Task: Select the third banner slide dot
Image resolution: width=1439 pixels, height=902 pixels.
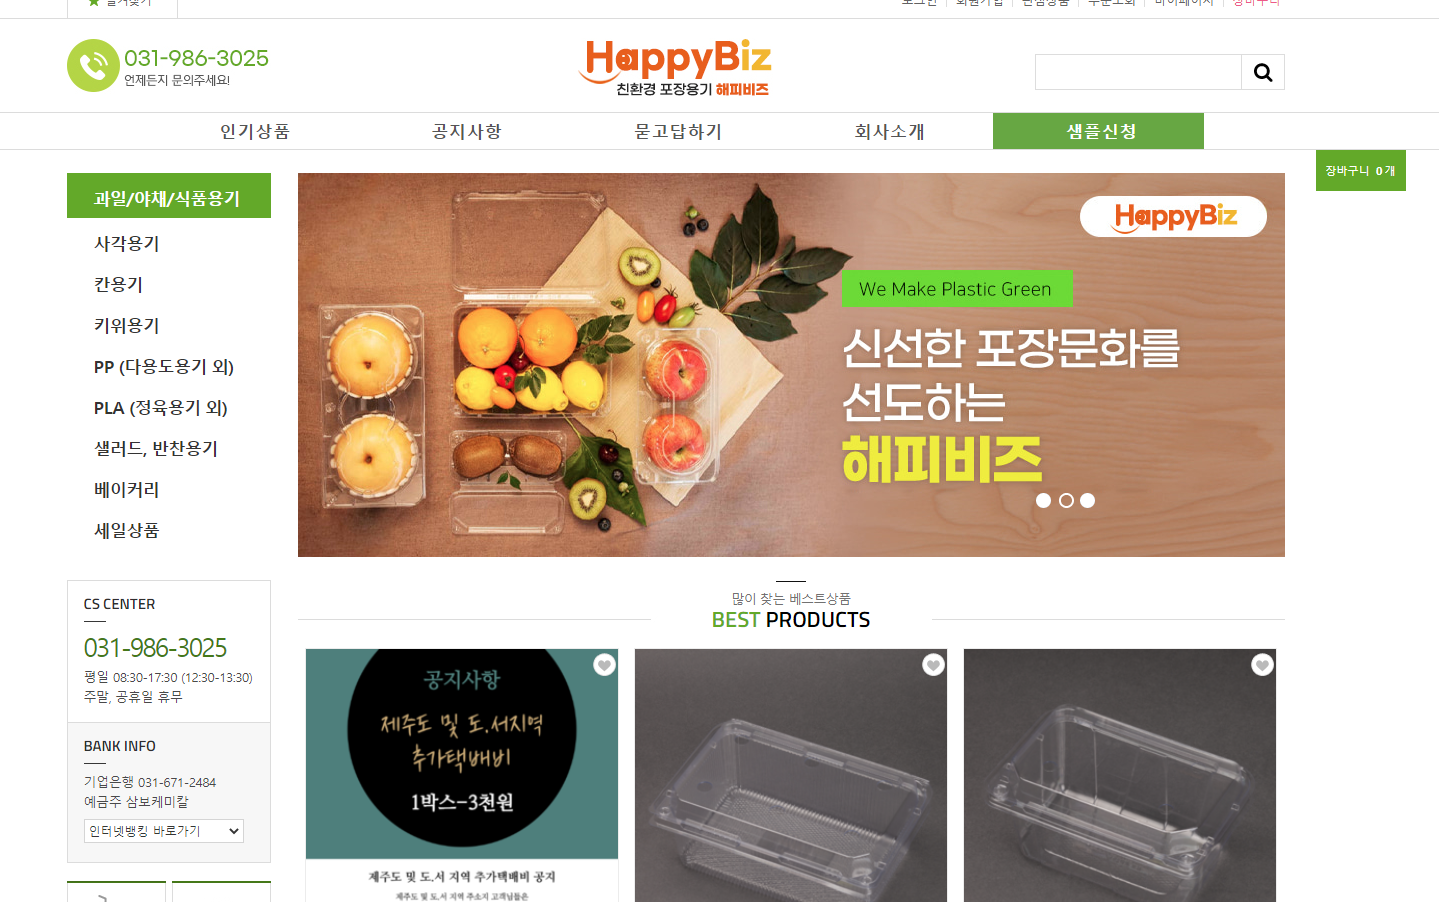Action: (x=1088, y=500)
